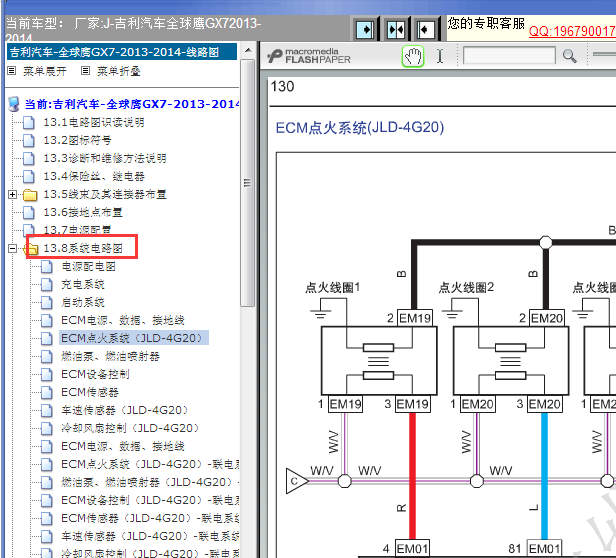
Task: Click the page icon next to 13.1电路图识读说明
Action: click(x=29, y=122)
